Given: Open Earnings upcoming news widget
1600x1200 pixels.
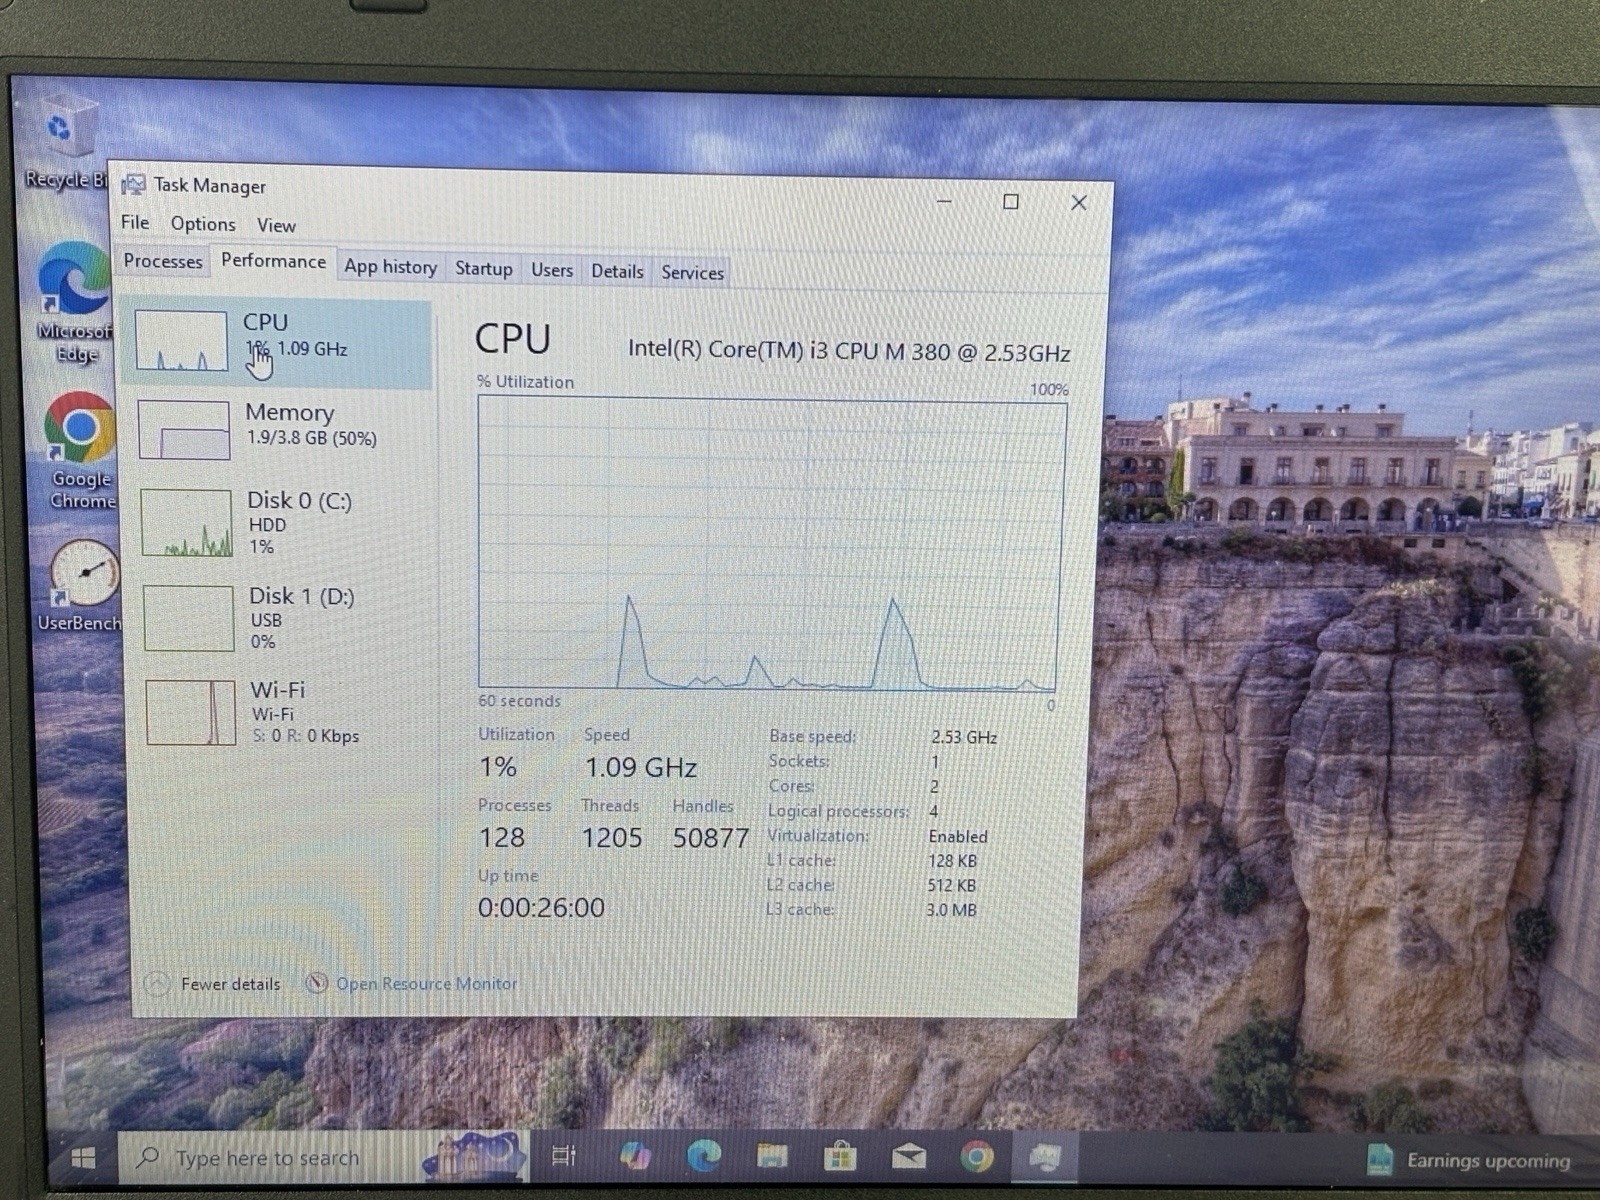Looking at the screenshot, I should click(1469, 1160).
